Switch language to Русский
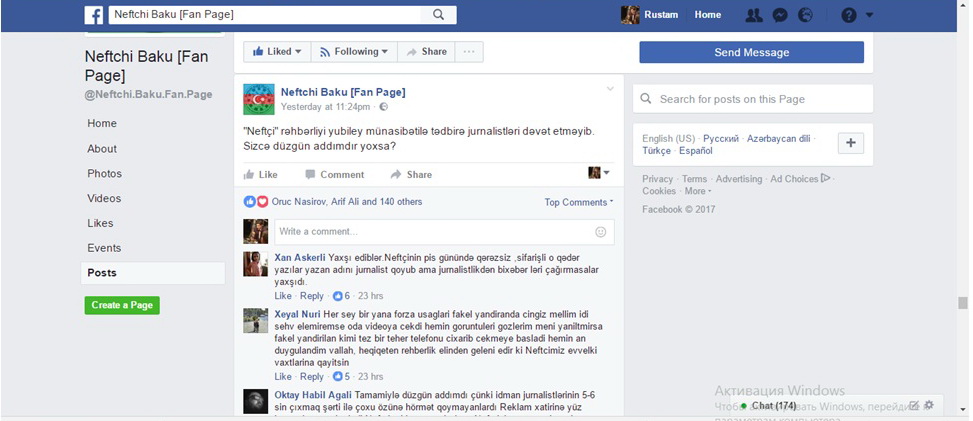Image resolution: width=973 pixels, height=421 pixels. pyautogui.click(x=720, y=139)
